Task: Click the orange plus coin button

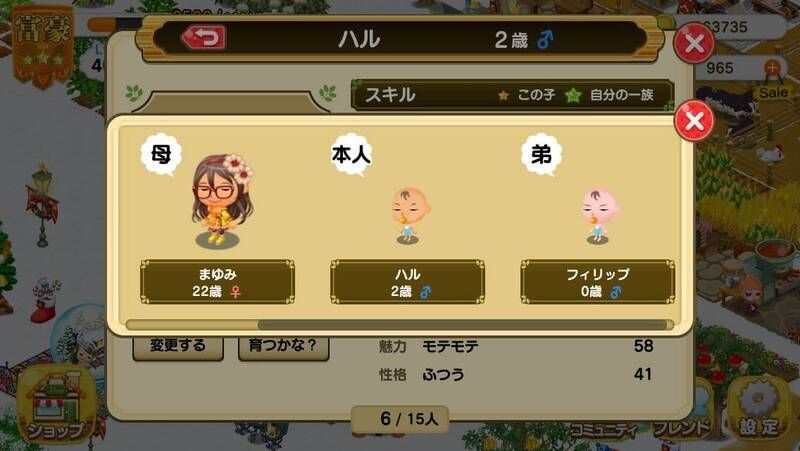Action: 772,67
